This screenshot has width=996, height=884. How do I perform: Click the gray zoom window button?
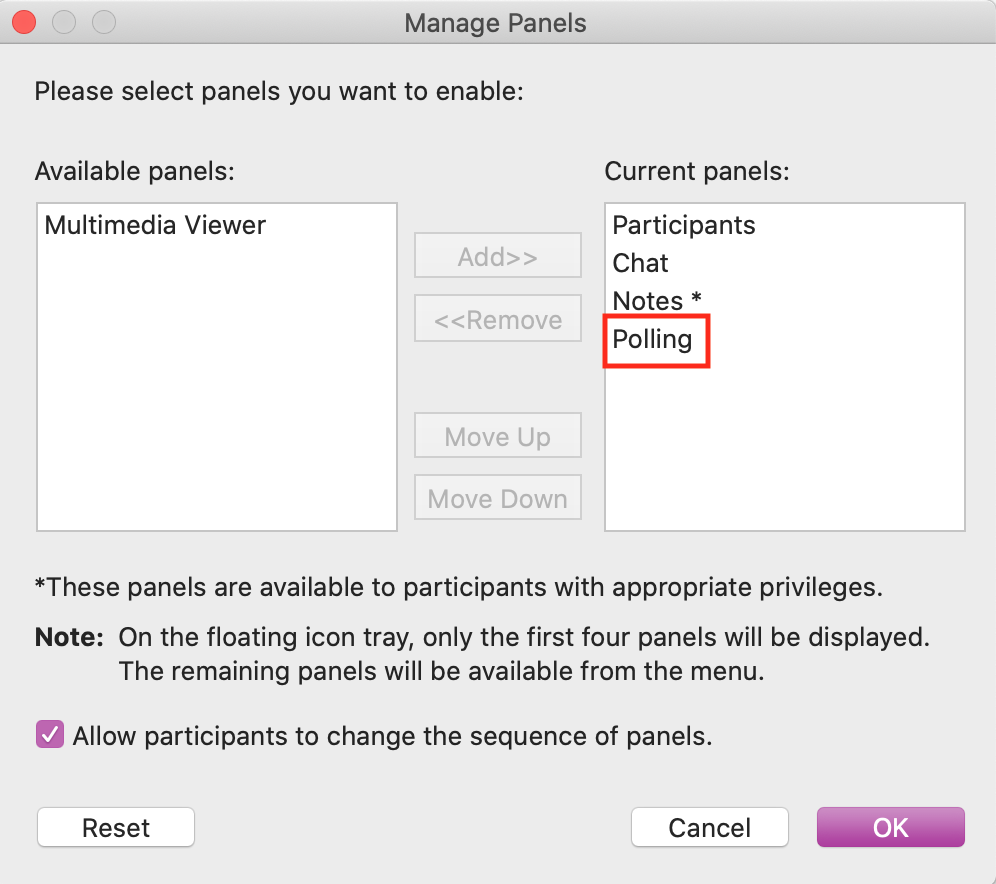point(103,21)
